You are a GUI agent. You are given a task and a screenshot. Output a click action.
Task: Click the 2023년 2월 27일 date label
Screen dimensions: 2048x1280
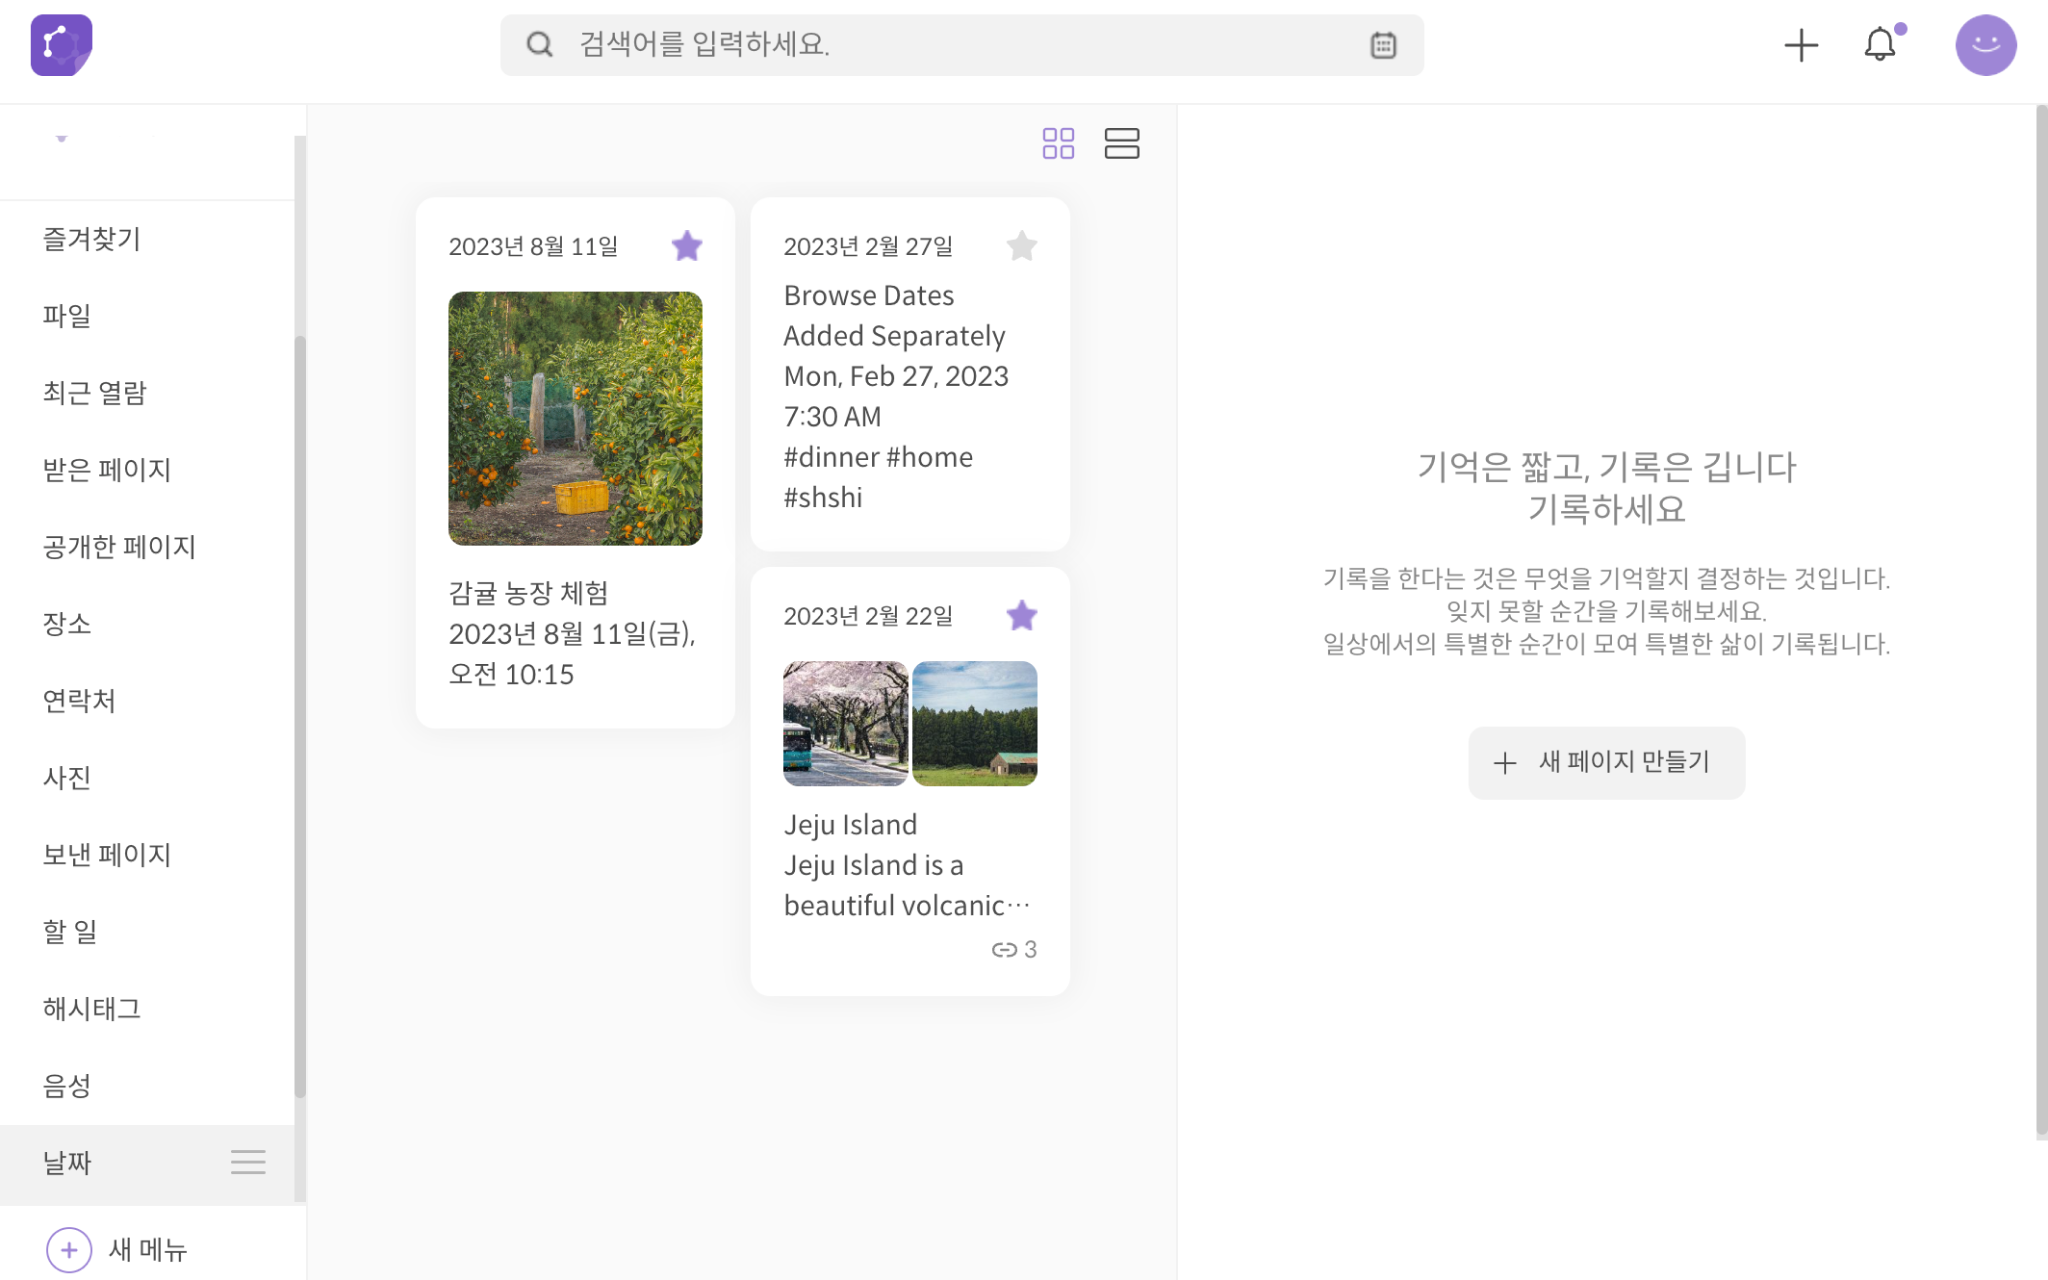(x=868, y=246)
